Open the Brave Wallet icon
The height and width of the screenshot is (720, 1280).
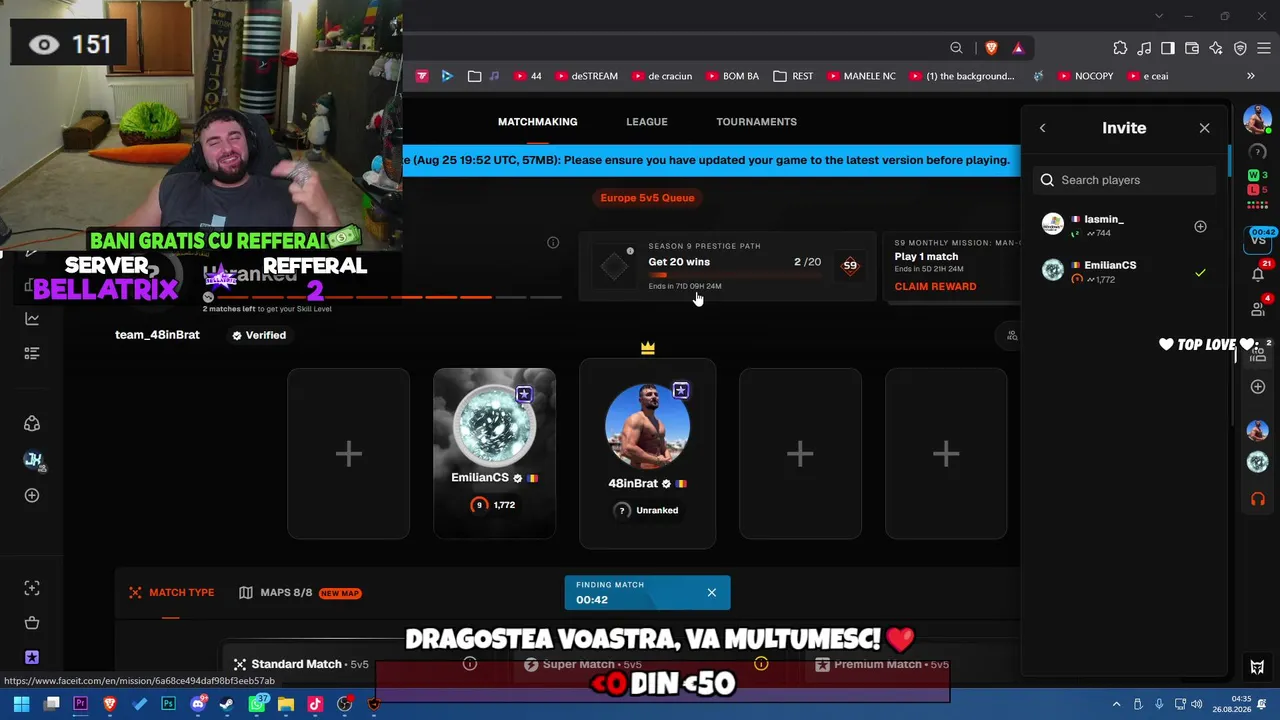(x=1192, y=48)
